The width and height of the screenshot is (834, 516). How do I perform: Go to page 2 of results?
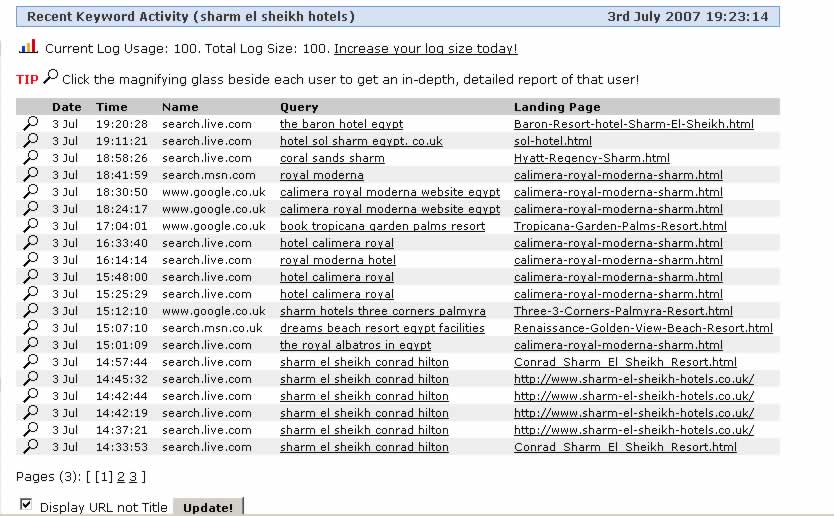click(121, 477)
